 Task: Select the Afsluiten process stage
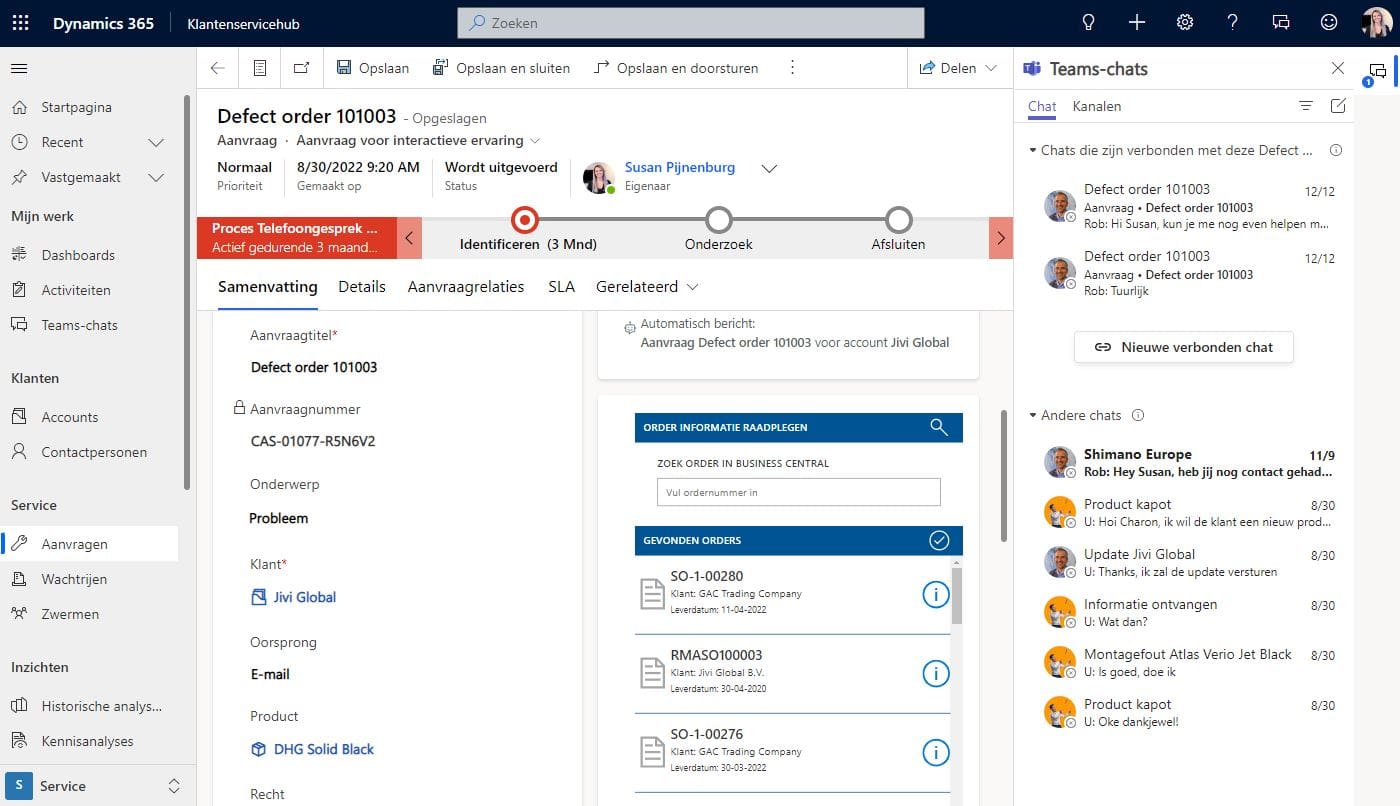point(899,220)
